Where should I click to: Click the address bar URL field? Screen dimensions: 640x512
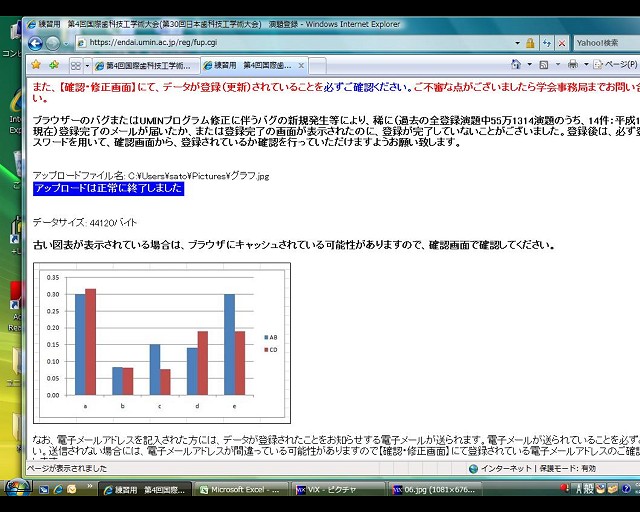pos(294,42)
